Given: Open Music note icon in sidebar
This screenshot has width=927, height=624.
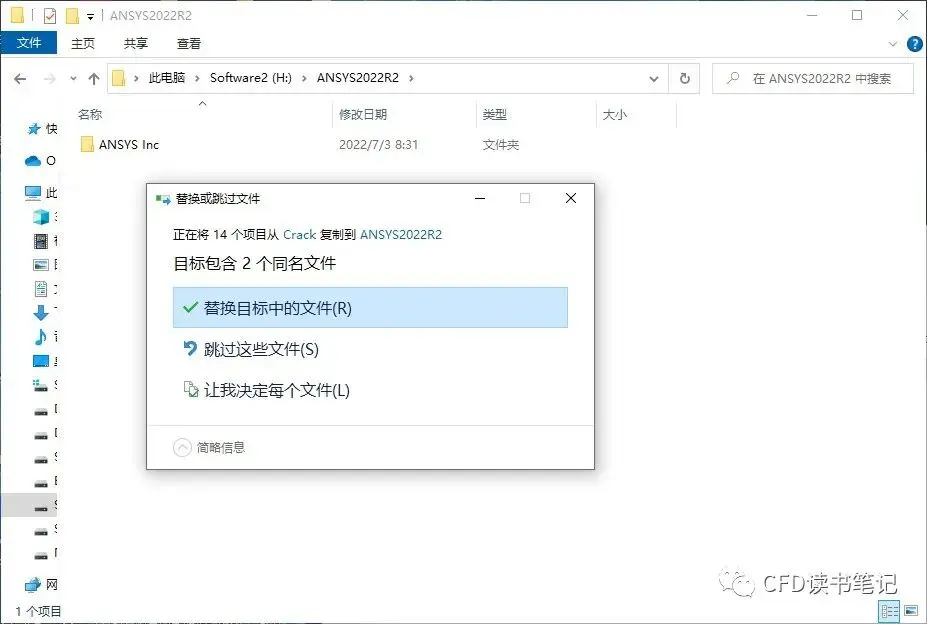Looking at the screenshot, I should [x=41, y=337].
